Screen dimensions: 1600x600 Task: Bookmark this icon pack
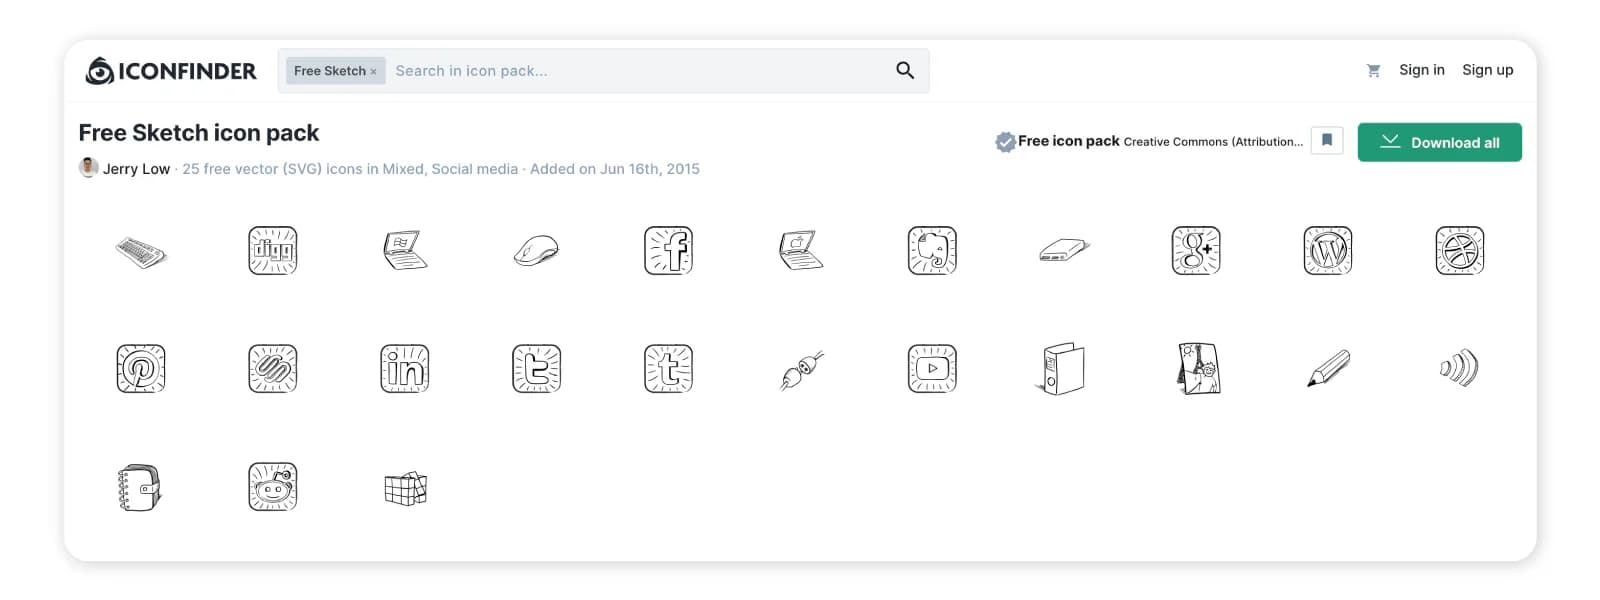pyautogui.click(x=1327, y=141)
